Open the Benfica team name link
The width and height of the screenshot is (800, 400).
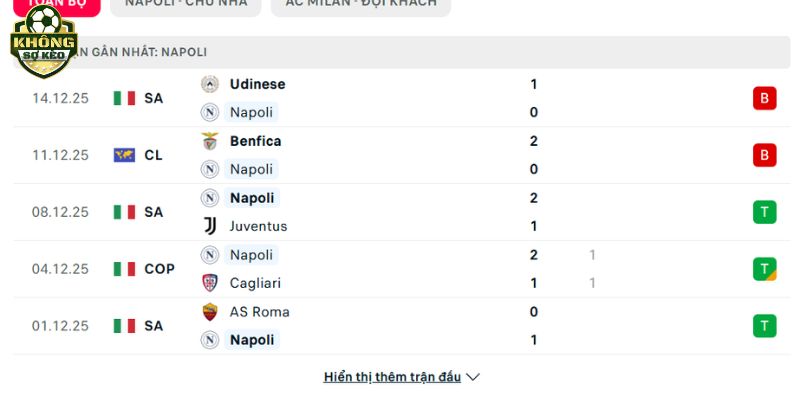tap(255, 141)
